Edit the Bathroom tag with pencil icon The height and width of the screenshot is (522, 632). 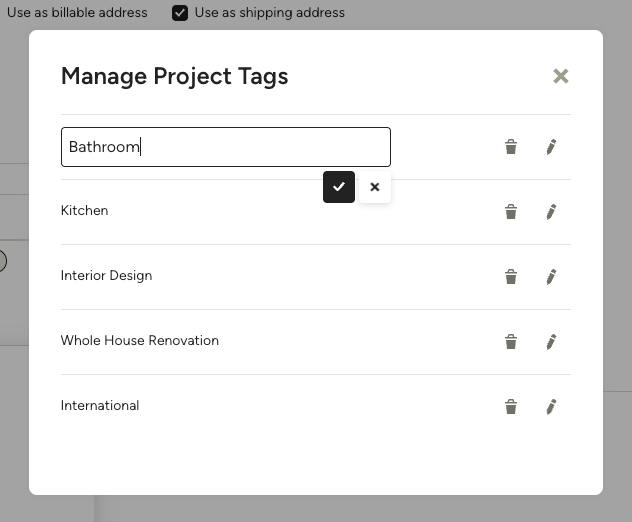click(551, 147)
